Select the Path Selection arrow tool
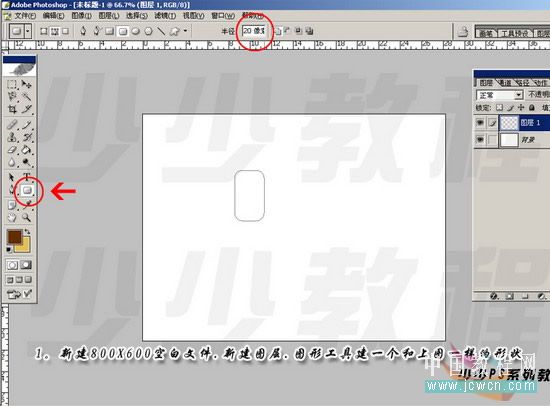Screen dimensions: 550x406 click(12, 177)
